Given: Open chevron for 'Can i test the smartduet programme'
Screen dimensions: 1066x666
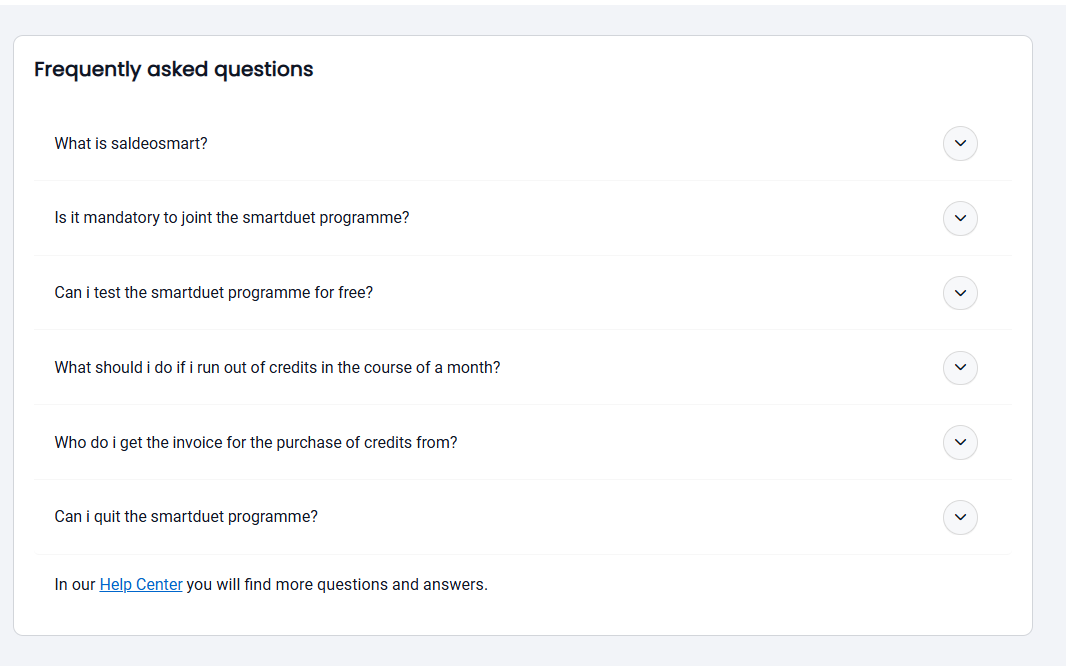Looking at the screenshot, I should point(960,293).
